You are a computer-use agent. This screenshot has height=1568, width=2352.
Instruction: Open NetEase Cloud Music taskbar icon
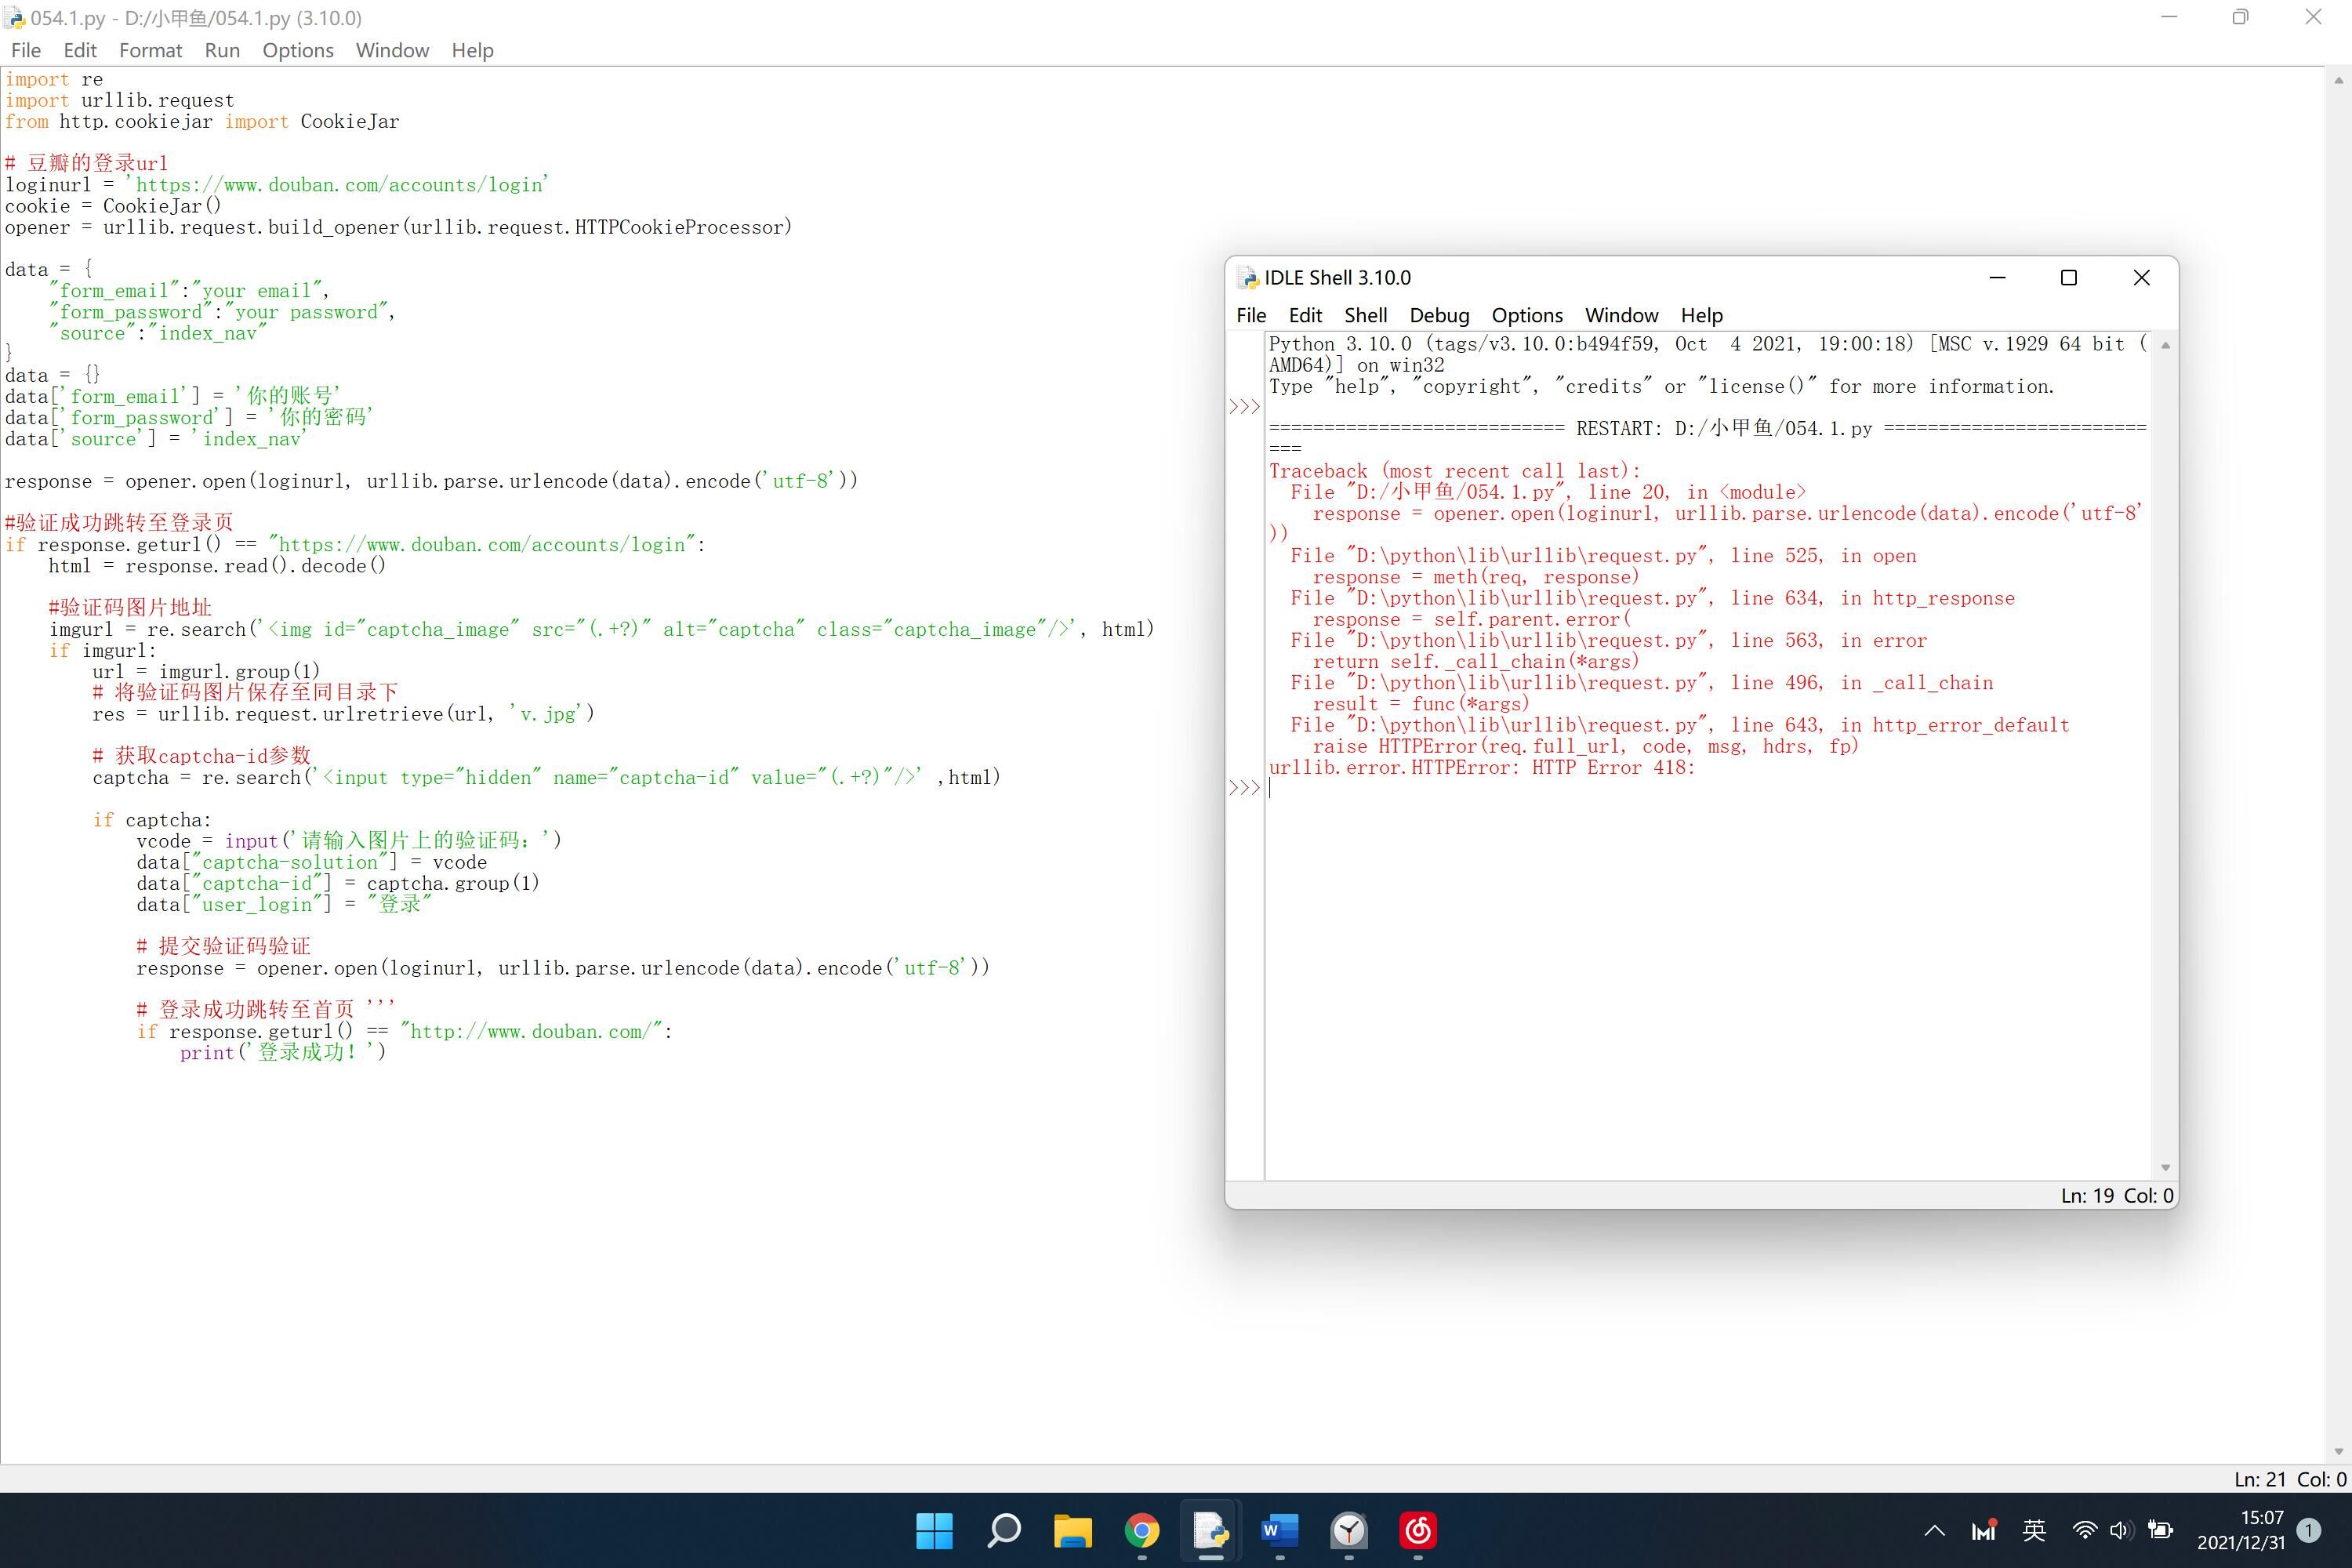1417,1530
